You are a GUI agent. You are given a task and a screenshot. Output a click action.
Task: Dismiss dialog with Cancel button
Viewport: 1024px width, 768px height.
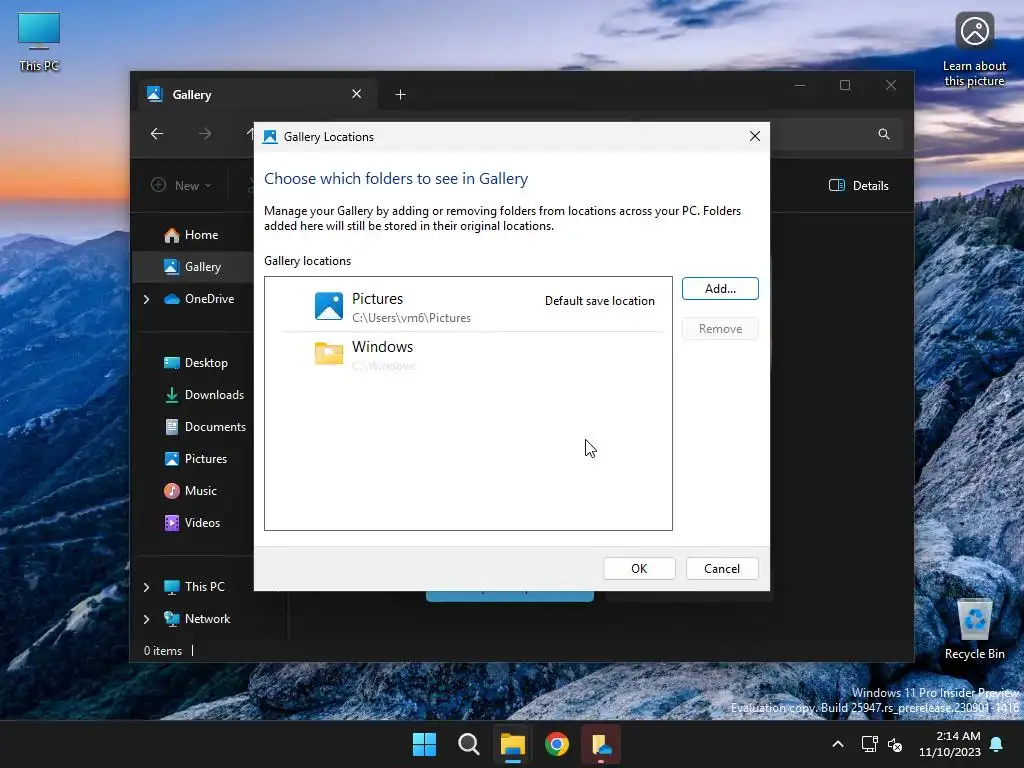(x=722, y=569)
